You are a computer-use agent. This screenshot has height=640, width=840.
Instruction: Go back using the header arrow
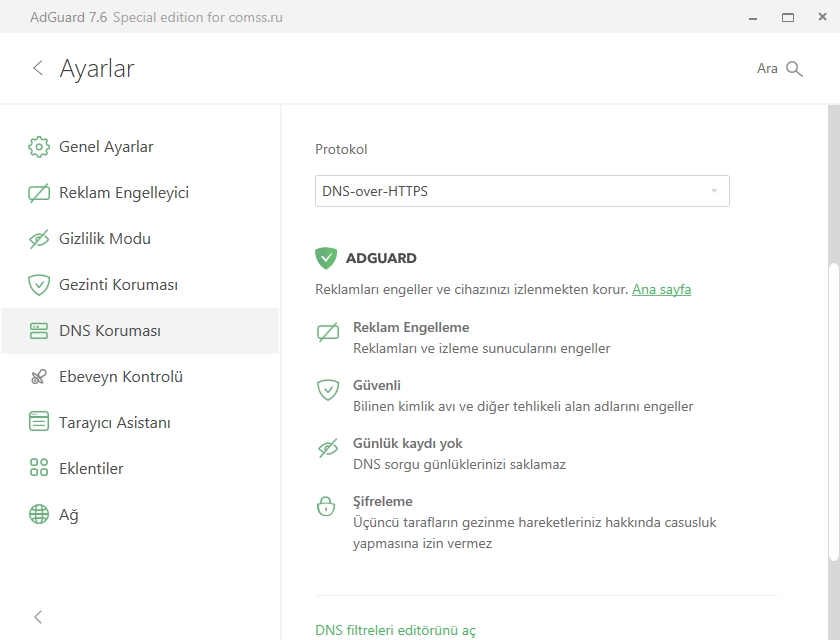click(x=38, y=68)
